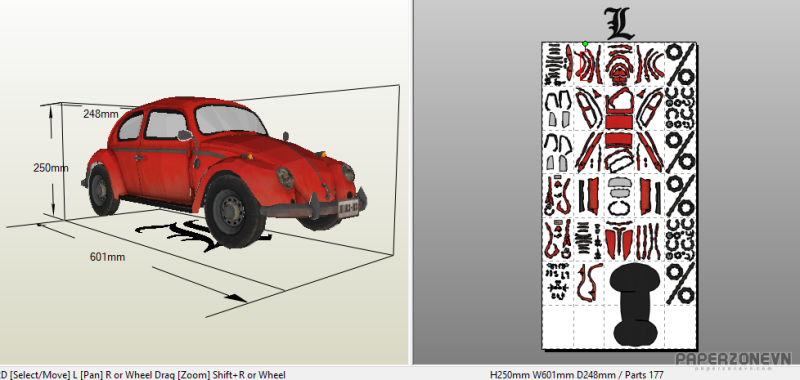Click the PAPERZONEVN watermark
The height and width of the screenshot is (380, 800).
(733, 360)
